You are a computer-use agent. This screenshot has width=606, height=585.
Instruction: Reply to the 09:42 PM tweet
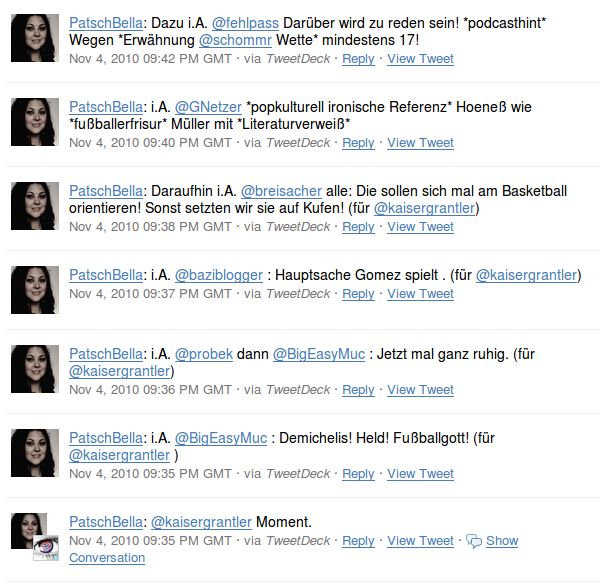(358, 59)
